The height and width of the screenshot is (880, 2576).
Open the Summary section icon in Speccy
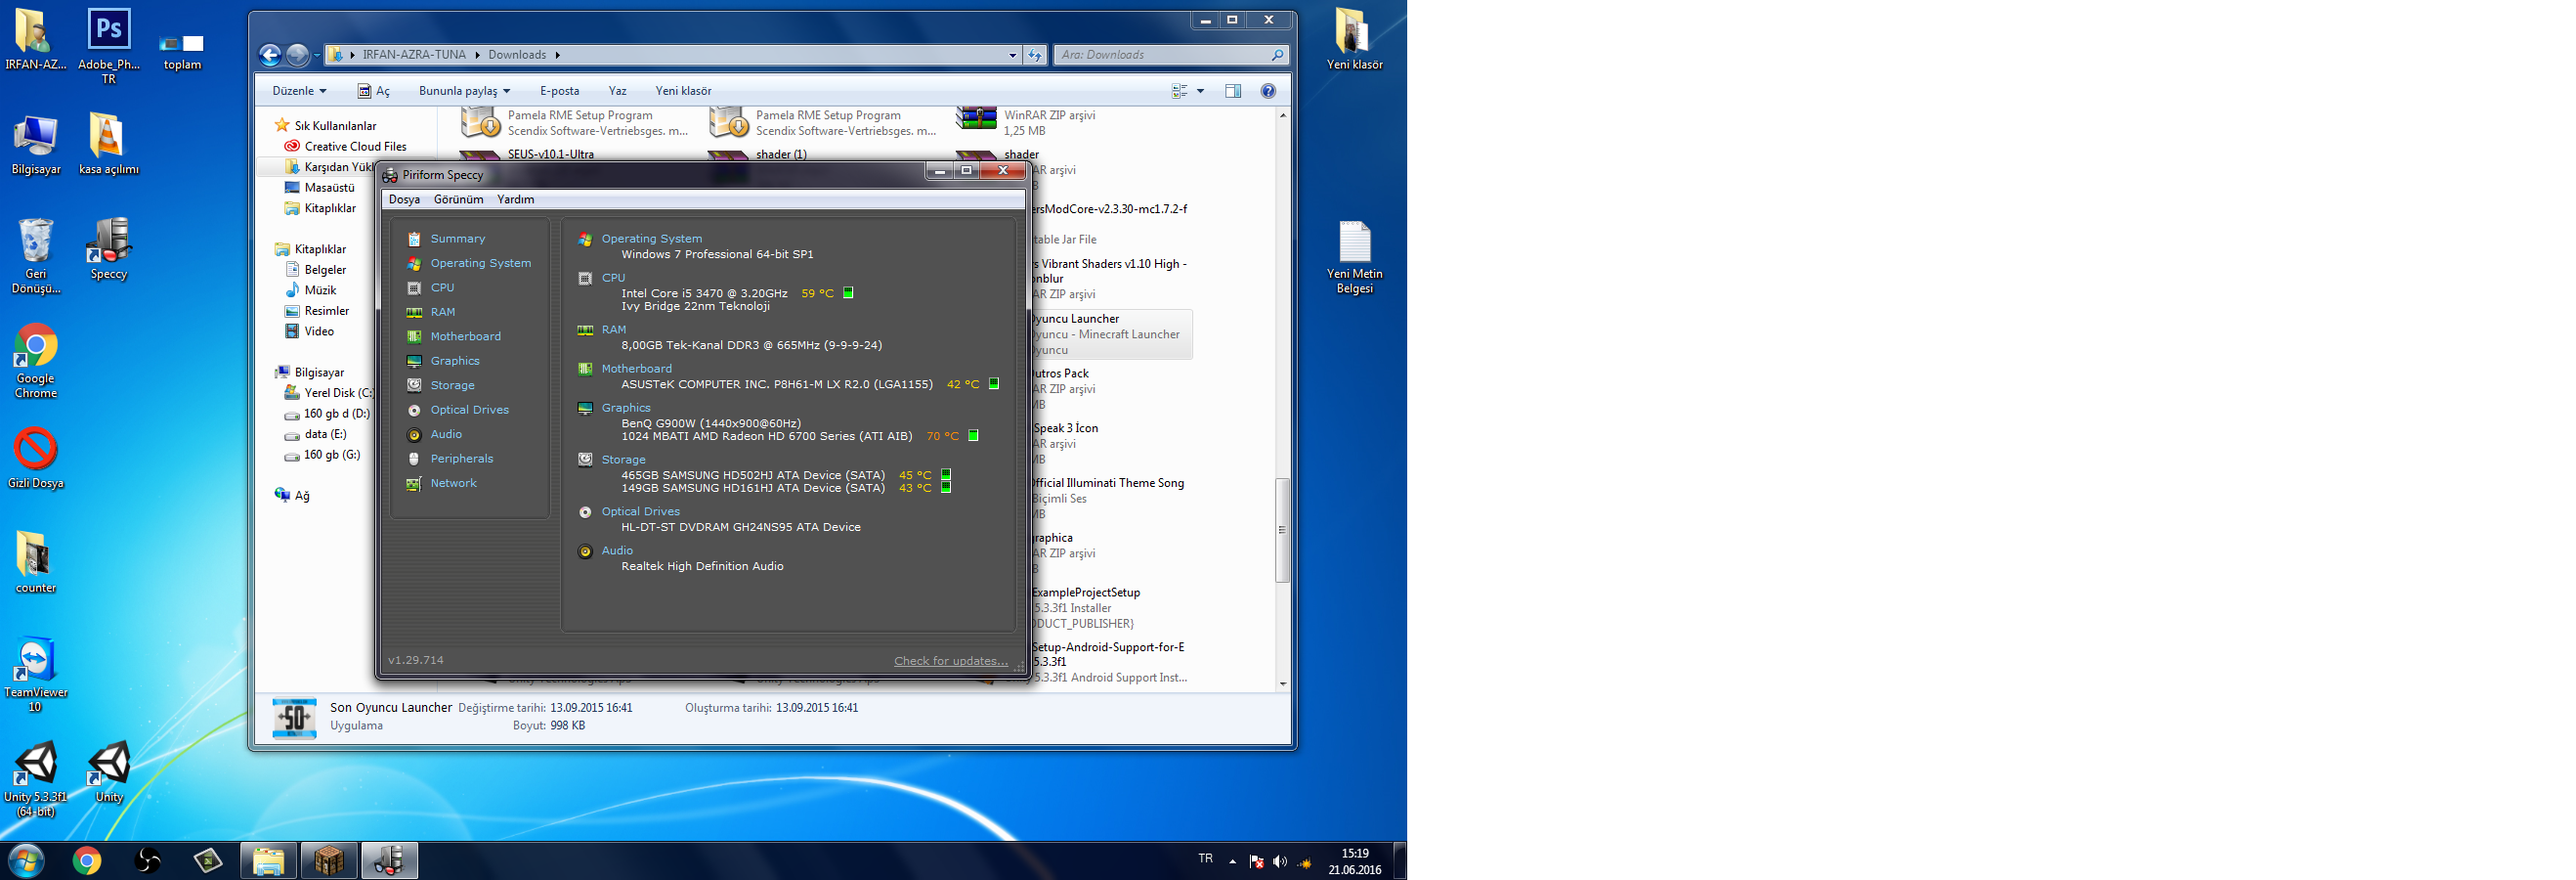point(414,239)
